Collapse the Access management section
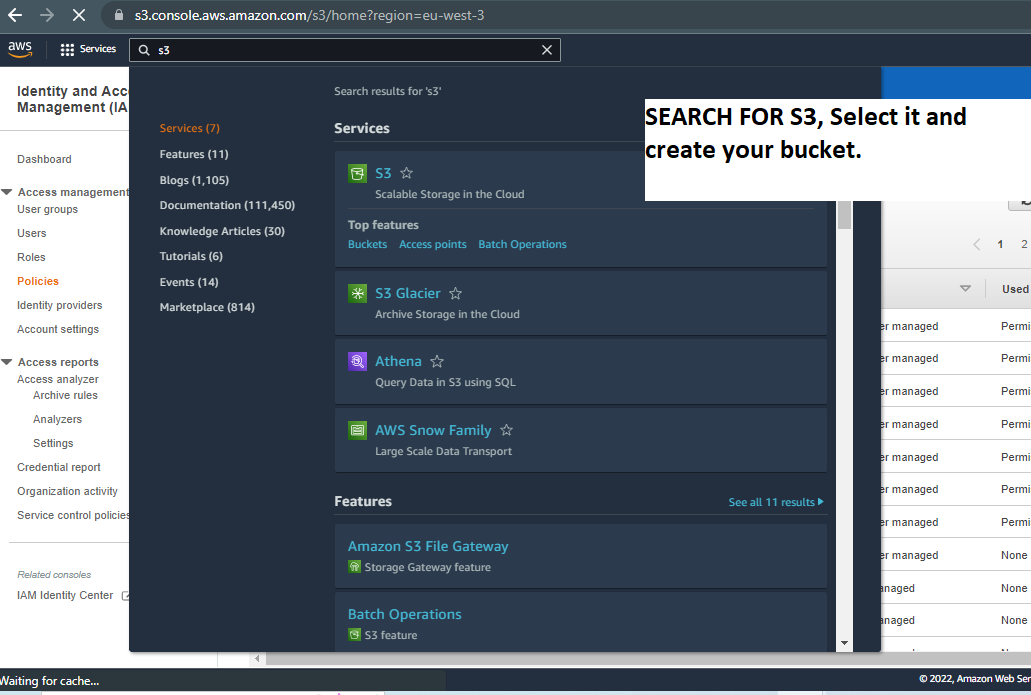 pos(7,192)
